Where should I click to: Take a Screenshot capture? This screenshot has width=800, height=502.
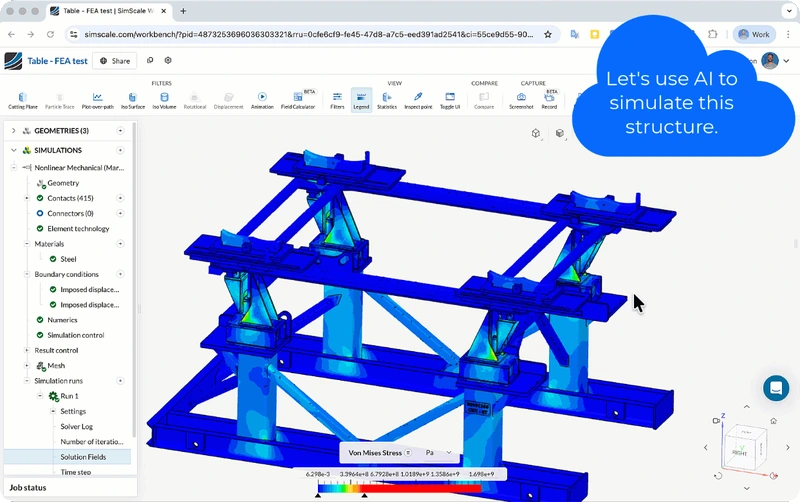[x=521, y=100]
